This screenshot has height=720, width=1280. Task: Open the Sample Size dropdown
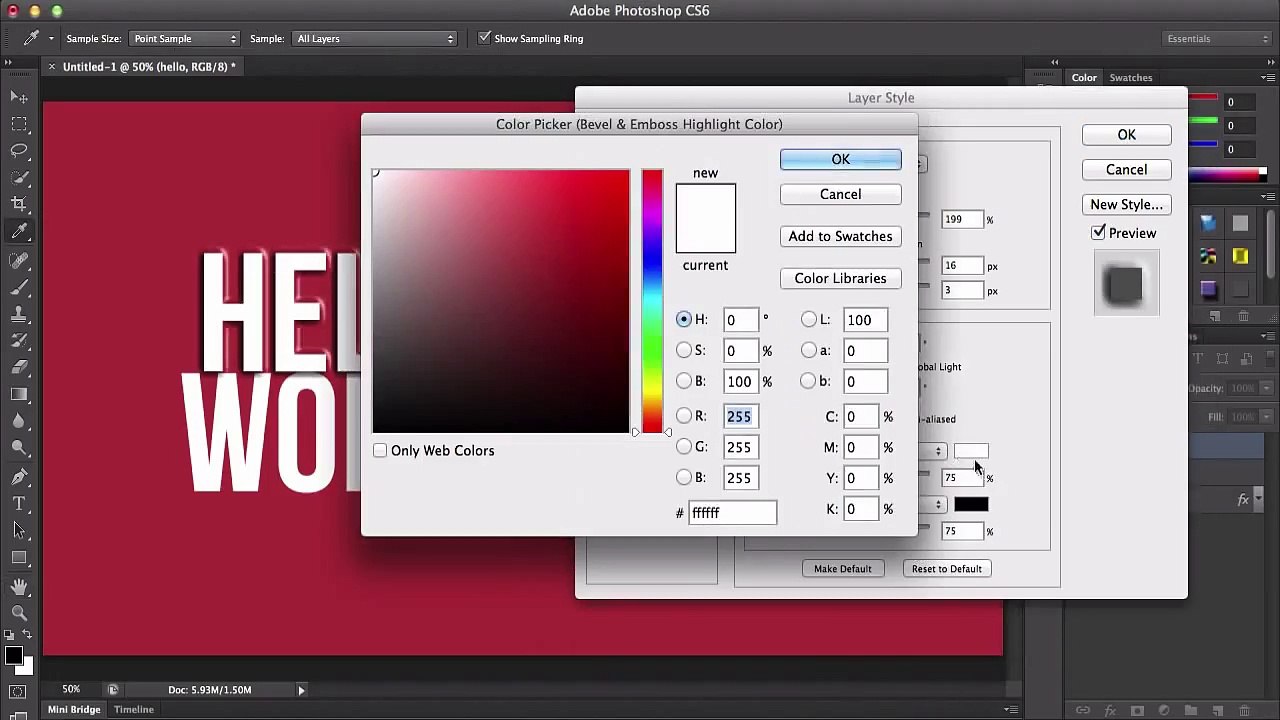pos(185,38)
